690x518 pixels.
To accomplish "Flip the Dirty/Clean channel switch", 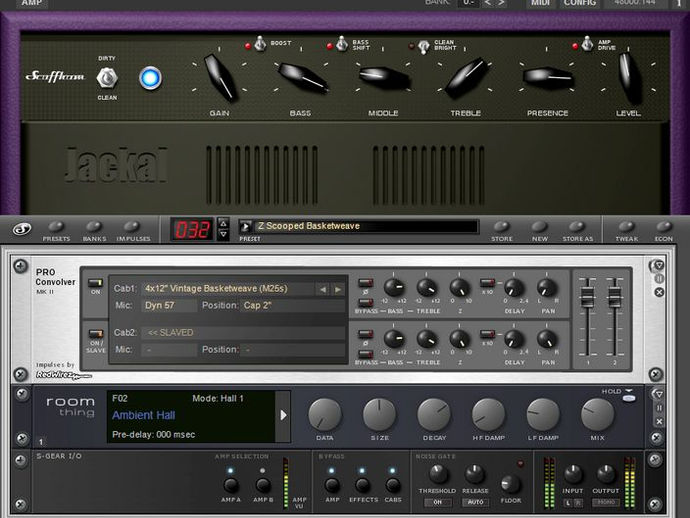I will point(107,78).
